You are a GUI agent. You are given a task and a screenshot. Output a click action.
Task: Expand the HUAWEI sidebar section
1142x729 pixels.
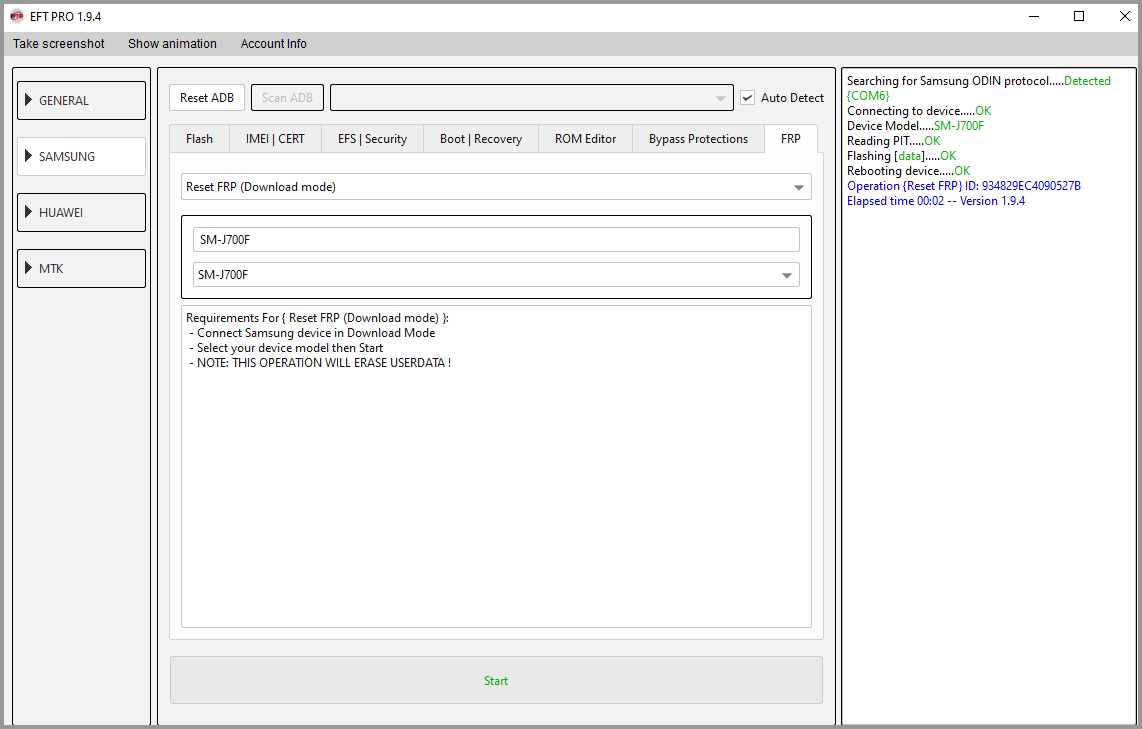click(x=81, y=213)
